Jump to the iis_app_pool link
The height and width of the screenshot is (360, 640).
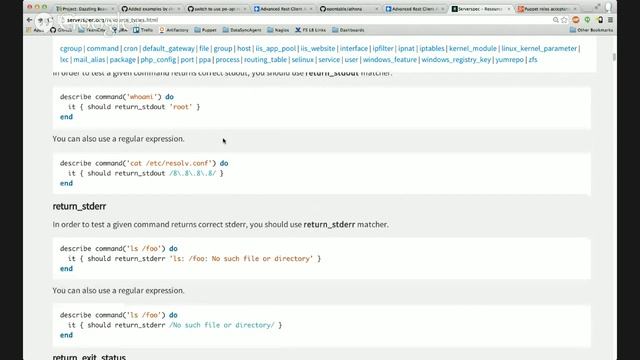pos(276,48)
